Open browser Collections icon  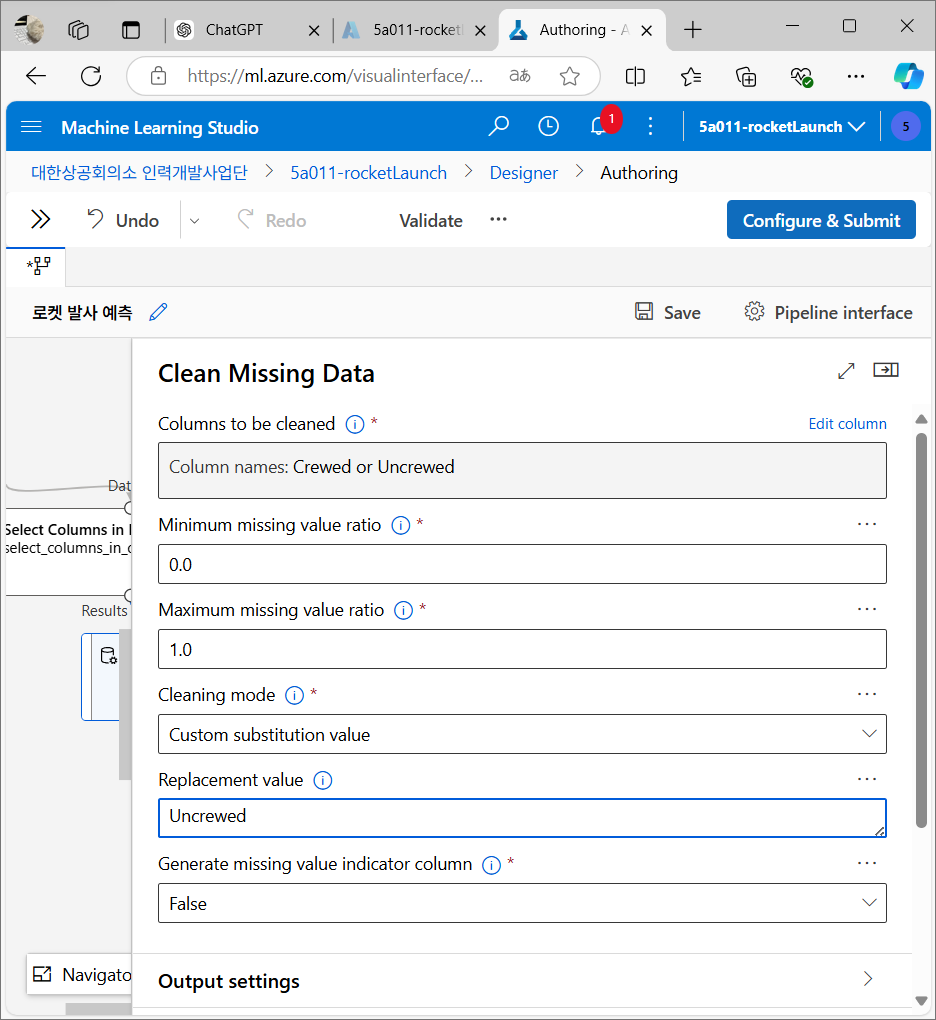pos(746,77)
